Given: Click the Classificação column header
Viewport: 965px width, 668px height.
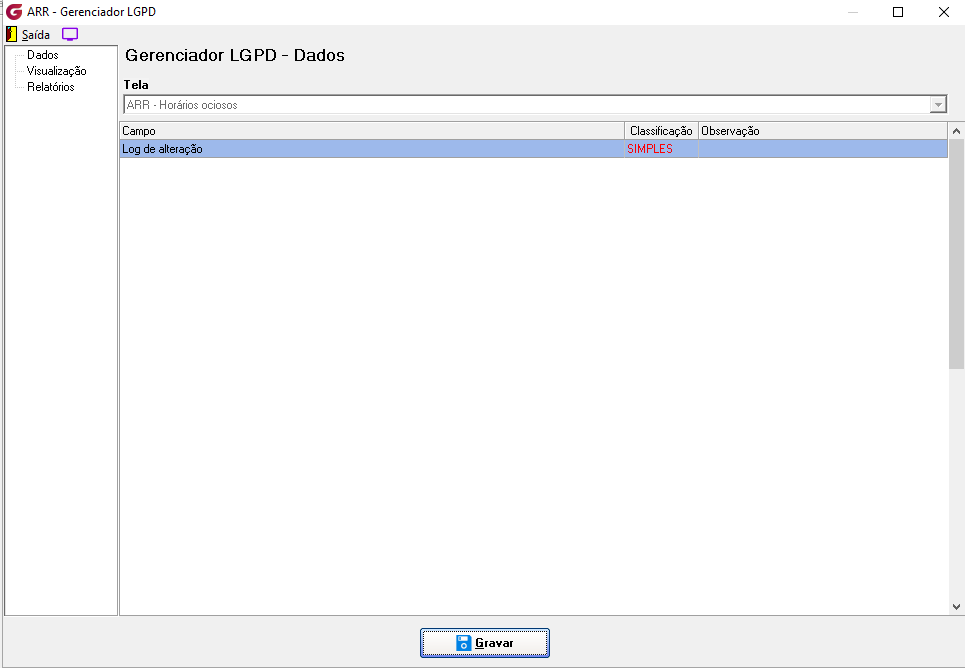Looking at the screenshot, I should [662, 131].
